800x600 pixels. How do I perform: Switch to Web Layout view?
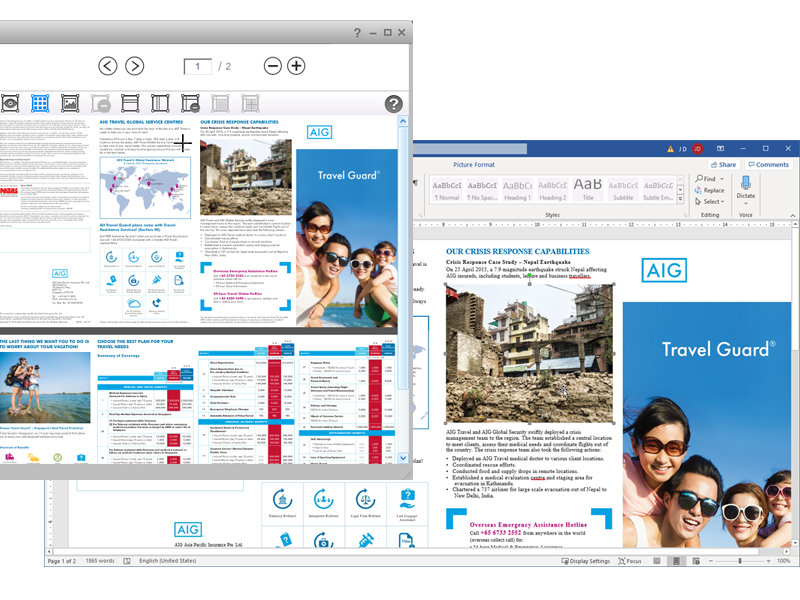(696, 561)
